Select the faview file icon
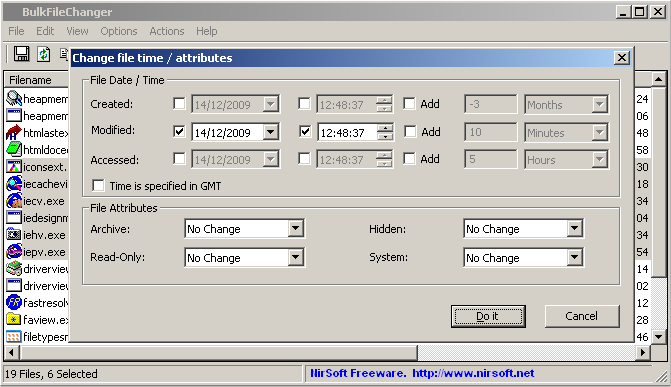Viewport: 671px width, 387px height. (x=14, y=320)
